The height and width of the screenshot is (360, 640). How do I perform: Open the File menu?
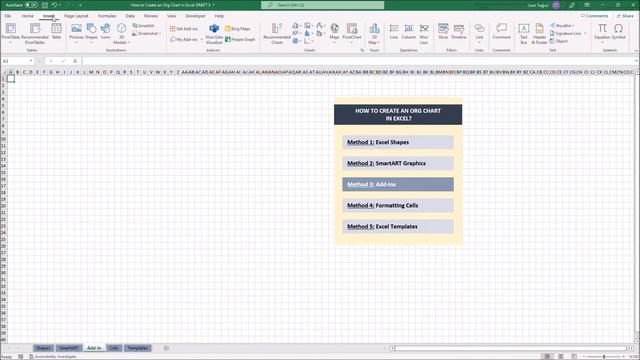pyautogui.click(x=8, y=16)
